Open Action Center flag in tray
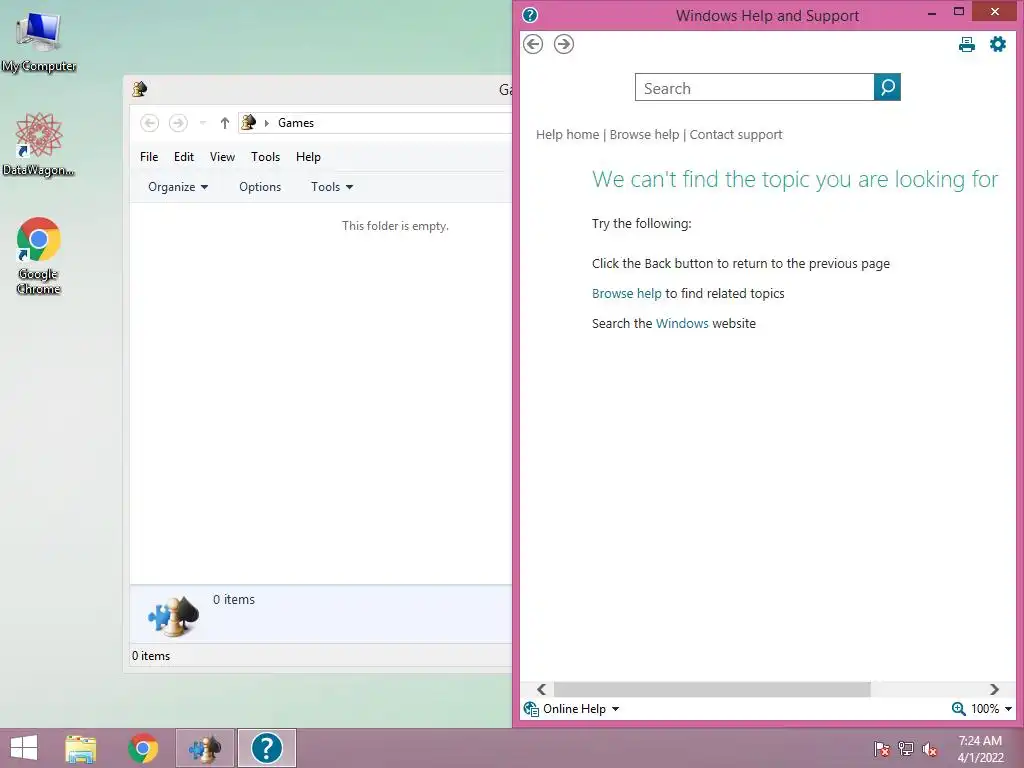 (881, 749)
